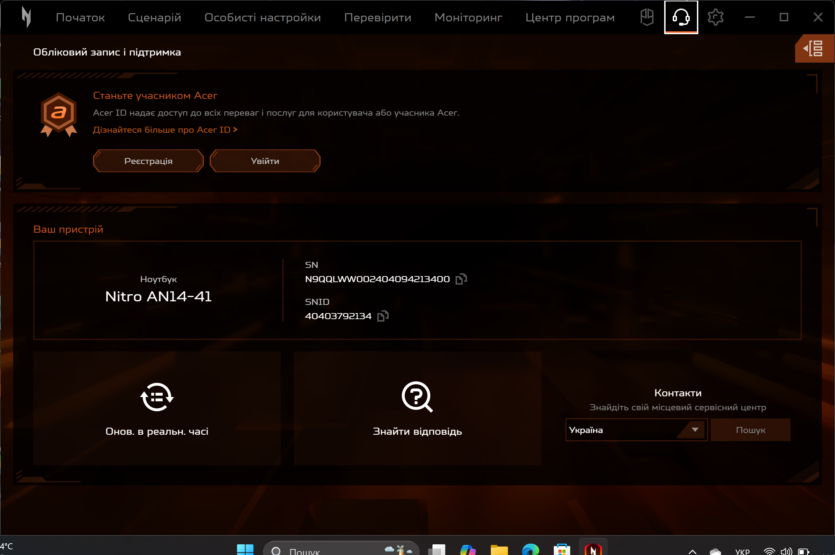Open File Explorer from the taskbar
The image size is (835, 555).
499,549
